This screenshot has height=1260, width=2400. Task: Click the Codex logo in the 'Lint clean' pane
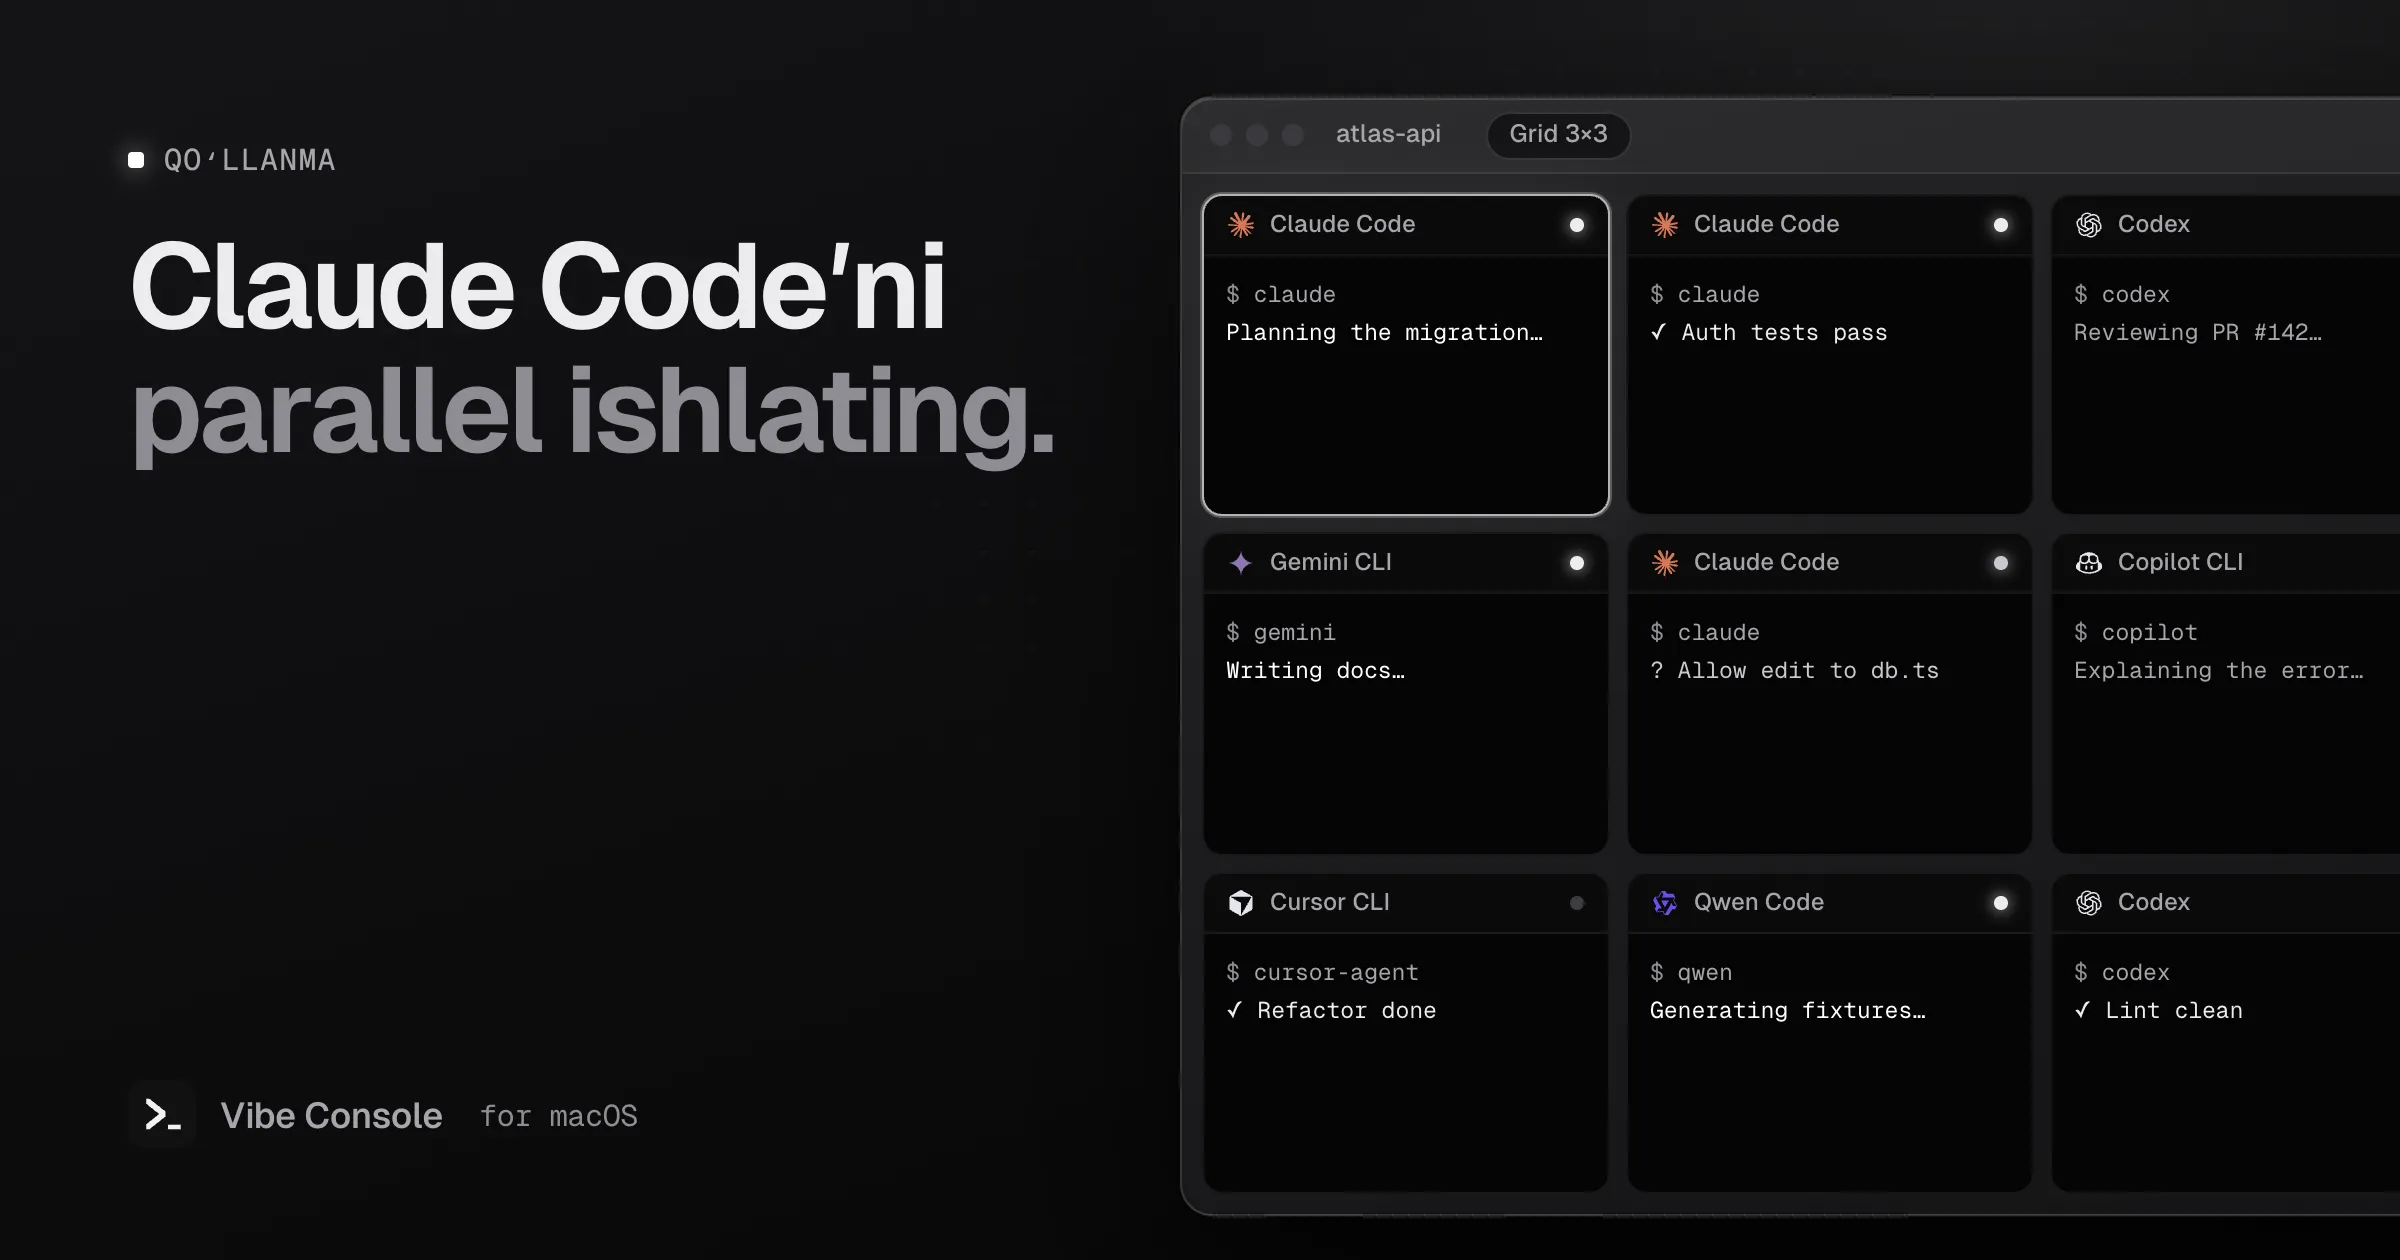click(2089, 903)
